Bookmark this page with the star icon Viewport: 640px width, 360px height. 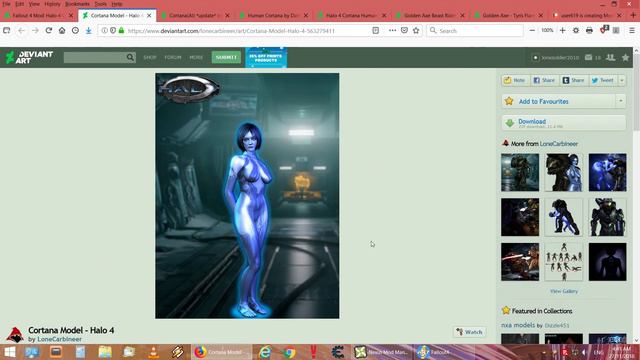point(416,31)
